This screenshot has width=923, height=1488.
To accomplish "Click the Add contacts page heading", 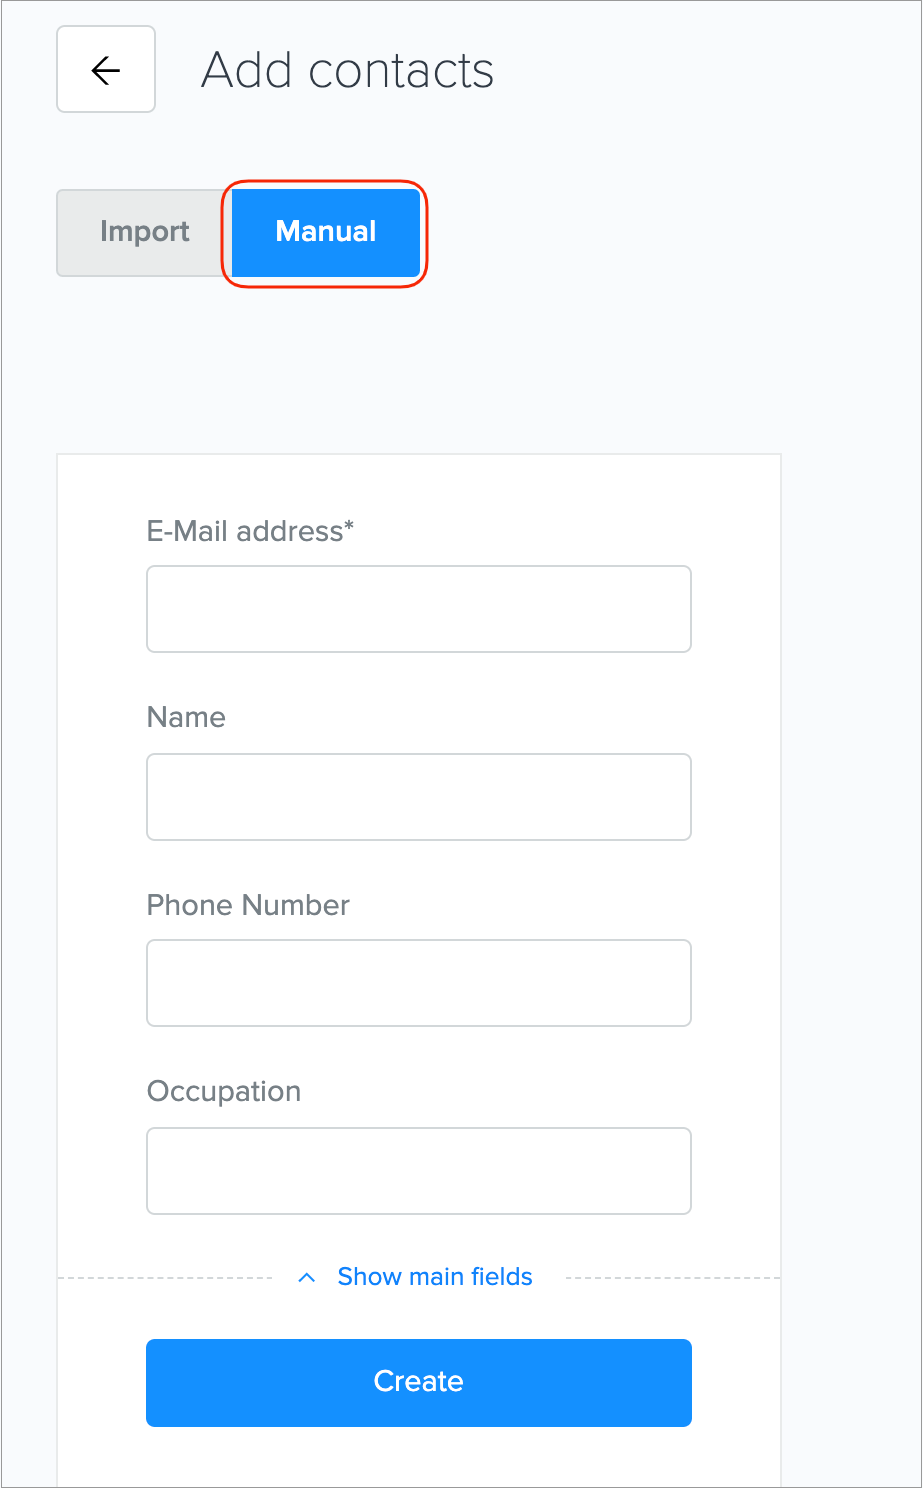I will click(347, 71).
